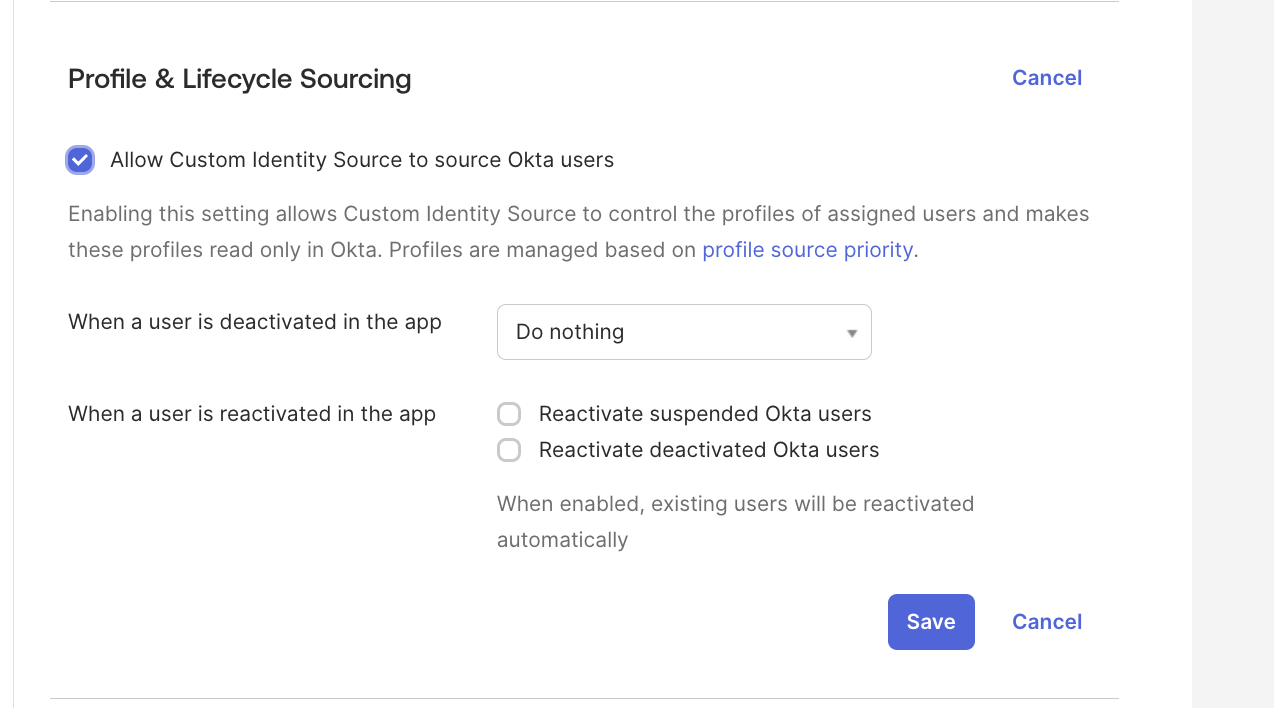Click the Save button

tap(931, 622)
